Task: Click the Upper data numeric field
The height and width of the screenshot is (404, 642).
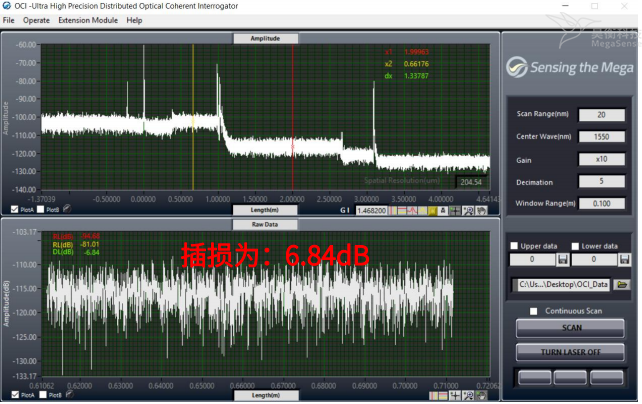Action: tap(532, 260)
